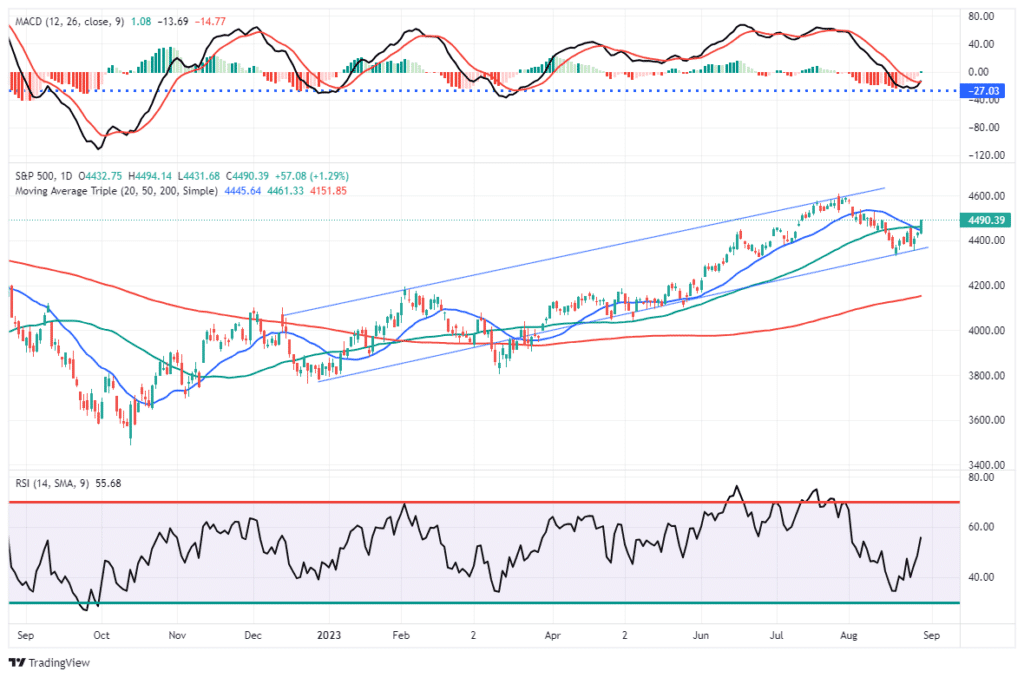Click the Feb label on time axis
The height and width of the screenshot is (678, 1024).
[401, 636]
